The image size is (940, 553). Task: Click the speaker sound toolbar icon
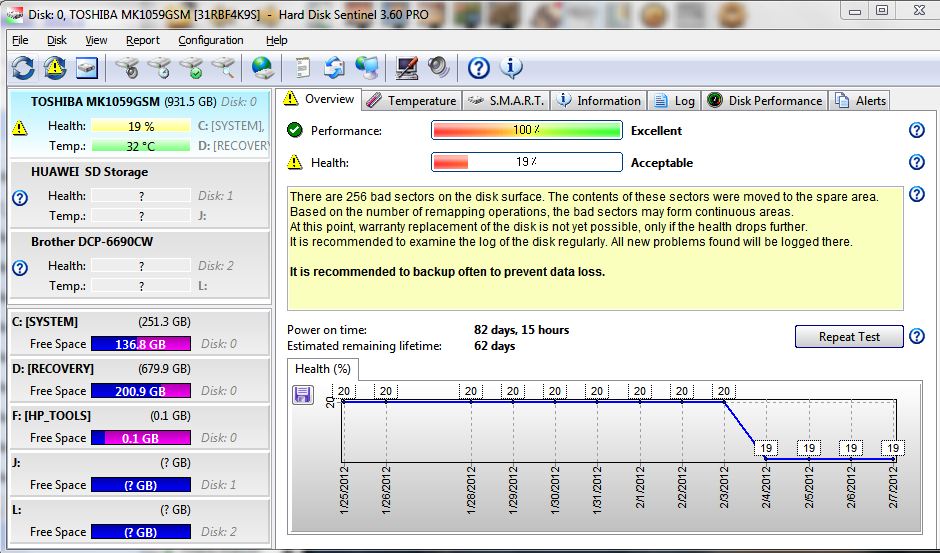coord(438,68)
